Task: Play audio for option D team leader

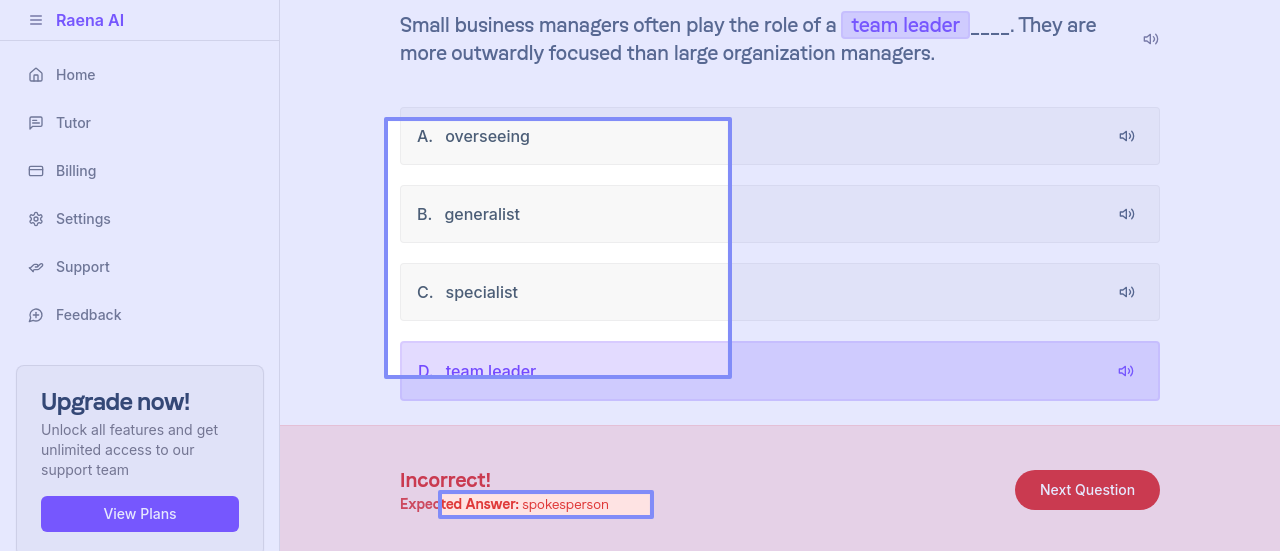Action: pos(1126,371)
